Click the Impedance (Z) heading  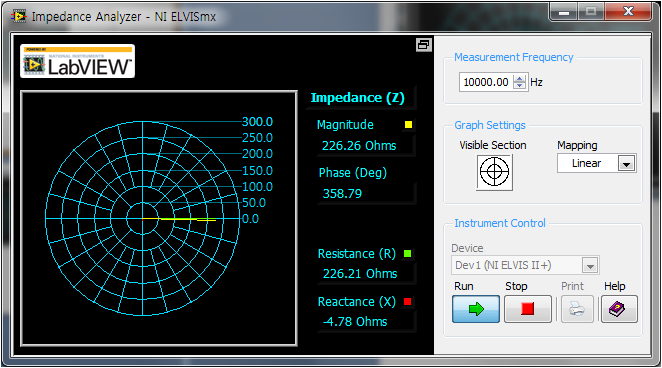358,98
